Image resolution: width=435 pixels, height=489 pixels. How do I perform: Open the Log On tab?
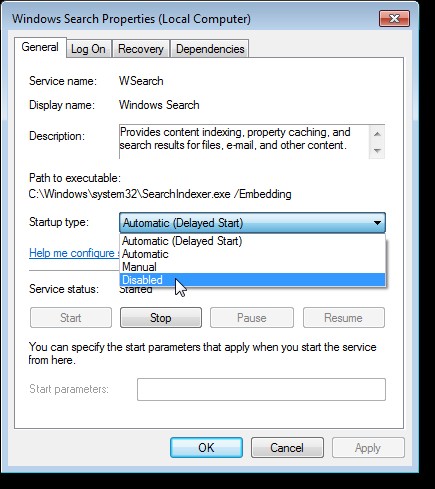[88, 49]
